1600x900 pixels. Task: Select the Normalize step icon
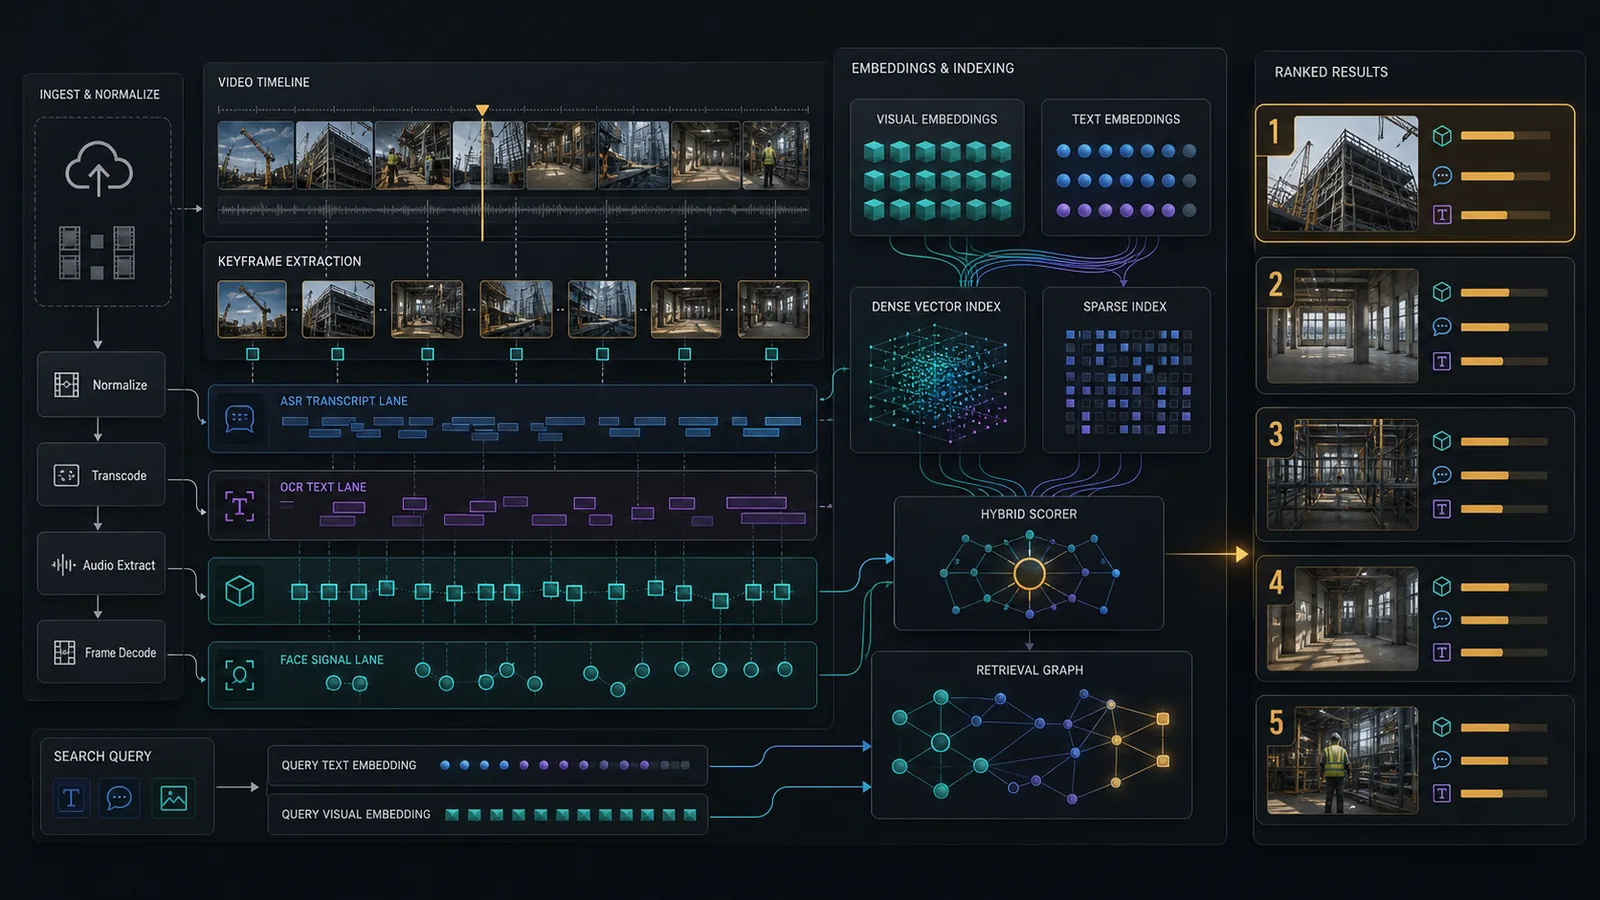[66, 385]
